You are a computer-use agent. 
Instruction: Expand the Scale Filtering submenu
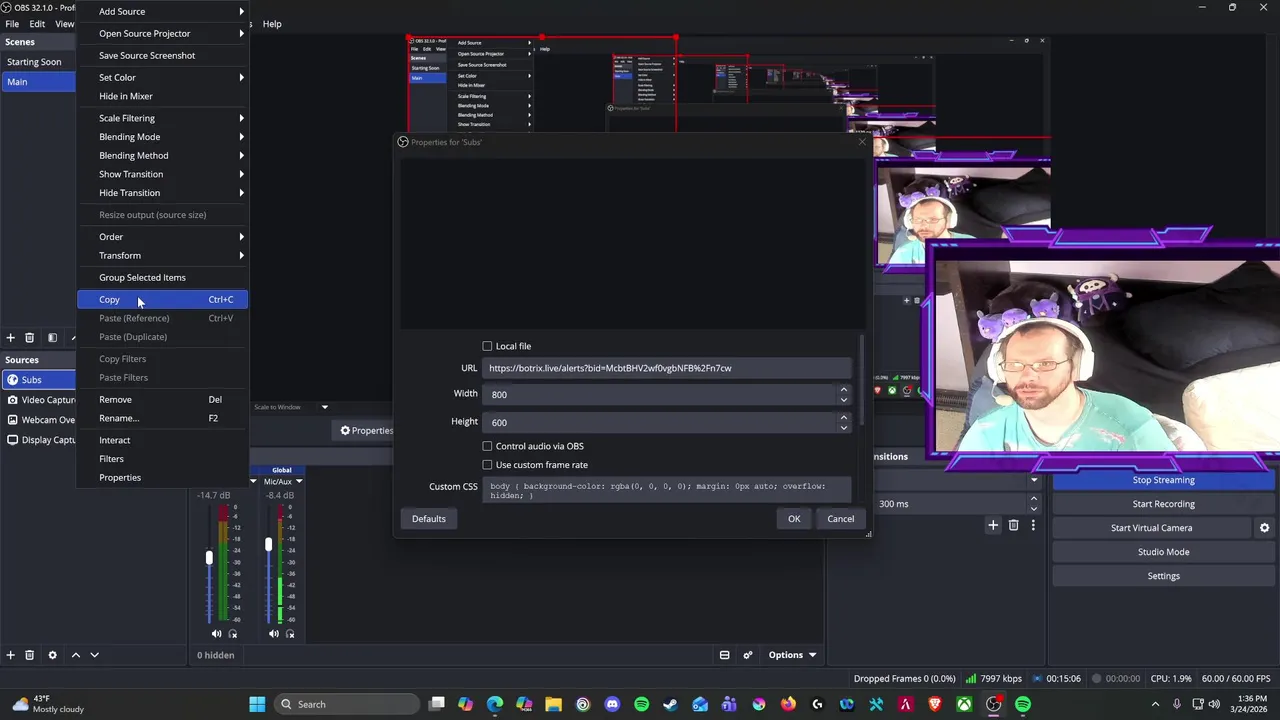(x=162, y=118)
